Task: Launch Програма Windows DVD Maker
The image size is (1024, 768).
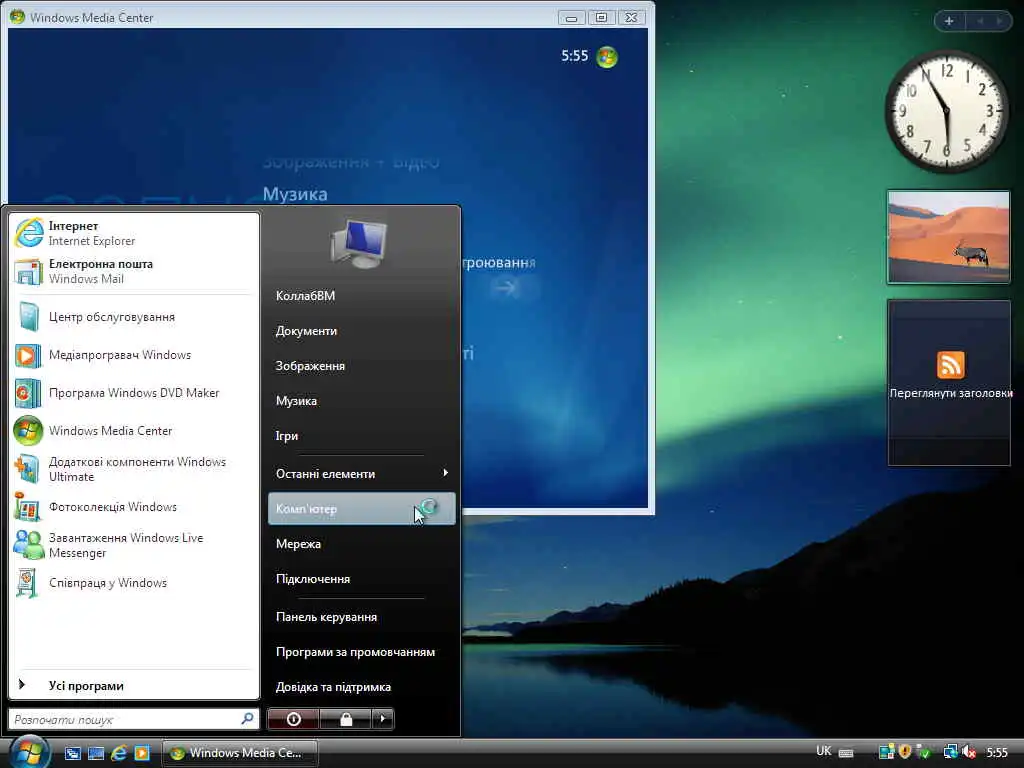Action: [134, 392]
